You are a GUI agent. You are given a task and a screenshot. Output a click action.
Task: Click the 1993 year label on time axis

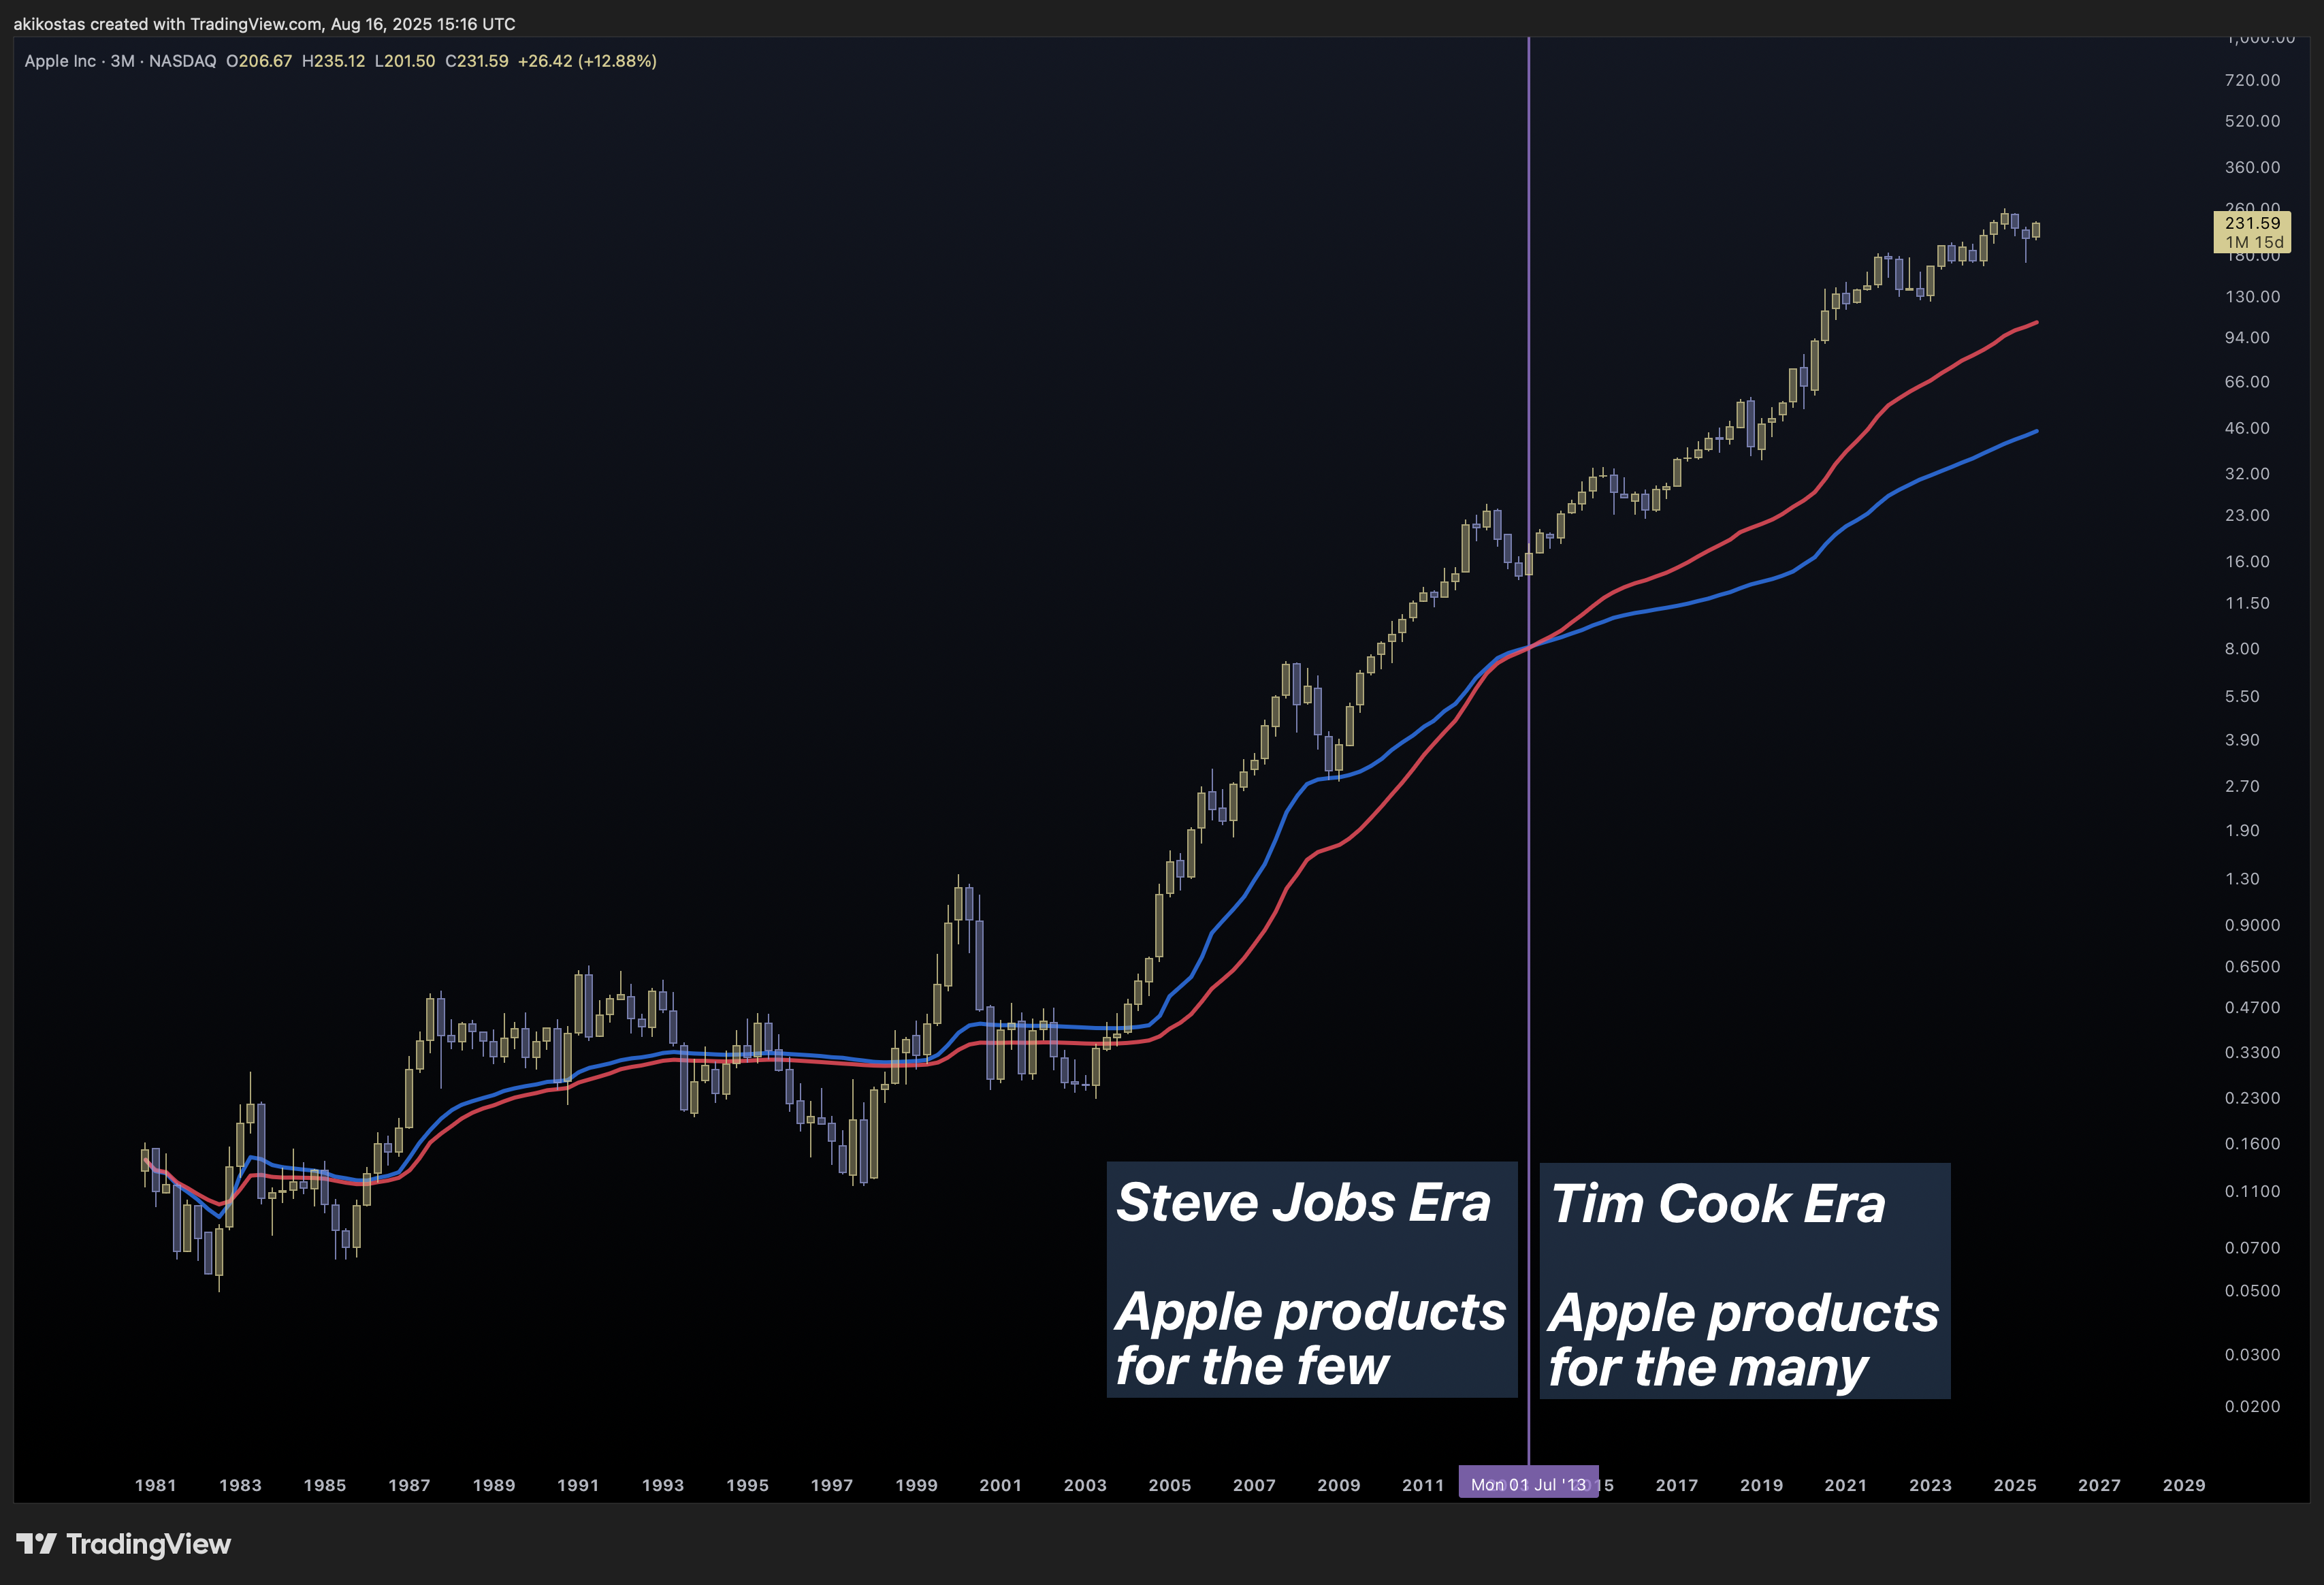point(663,1486)
